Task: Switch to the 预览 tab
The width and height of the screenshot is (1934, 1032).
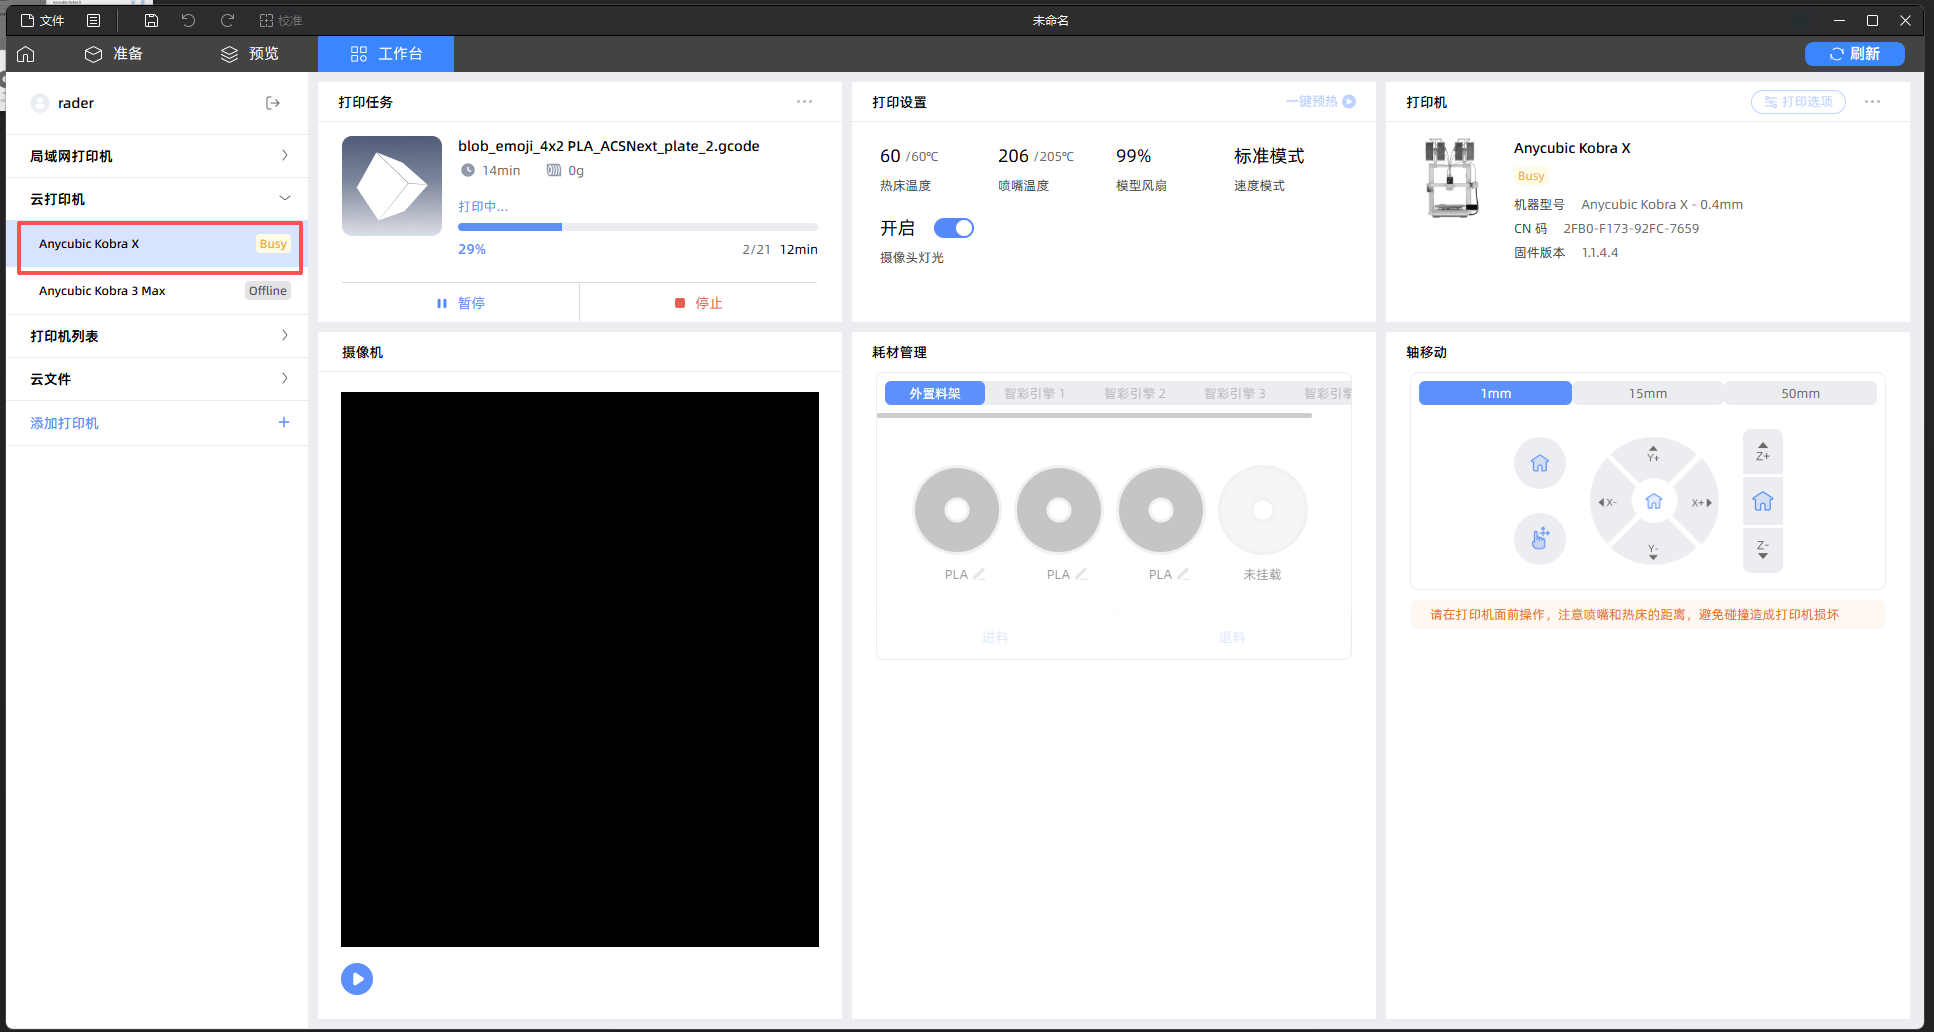Action: pos(250,54)
